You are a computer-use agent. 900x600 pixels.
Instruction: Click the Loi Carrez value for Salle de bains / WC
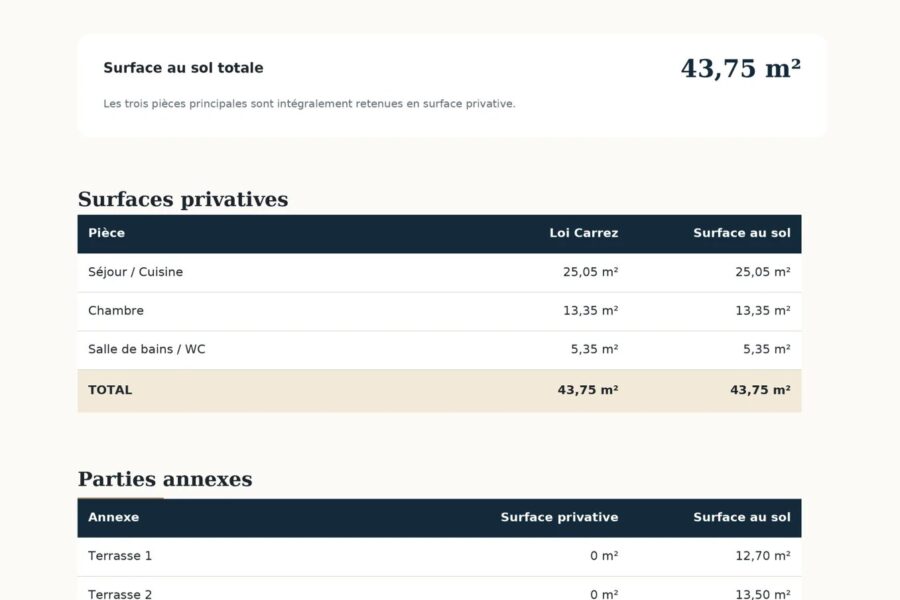[595, 349]
